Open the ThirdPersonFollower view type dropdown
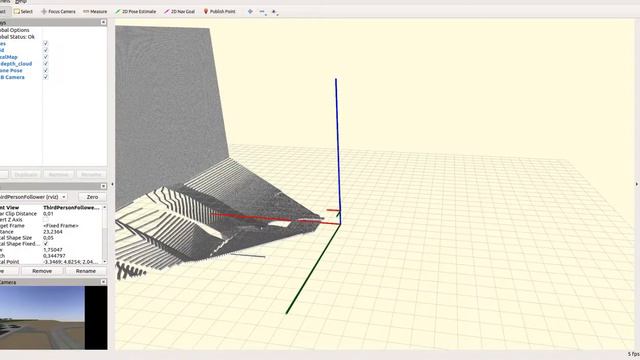This screenshot has height=360, width=640. 33,197
